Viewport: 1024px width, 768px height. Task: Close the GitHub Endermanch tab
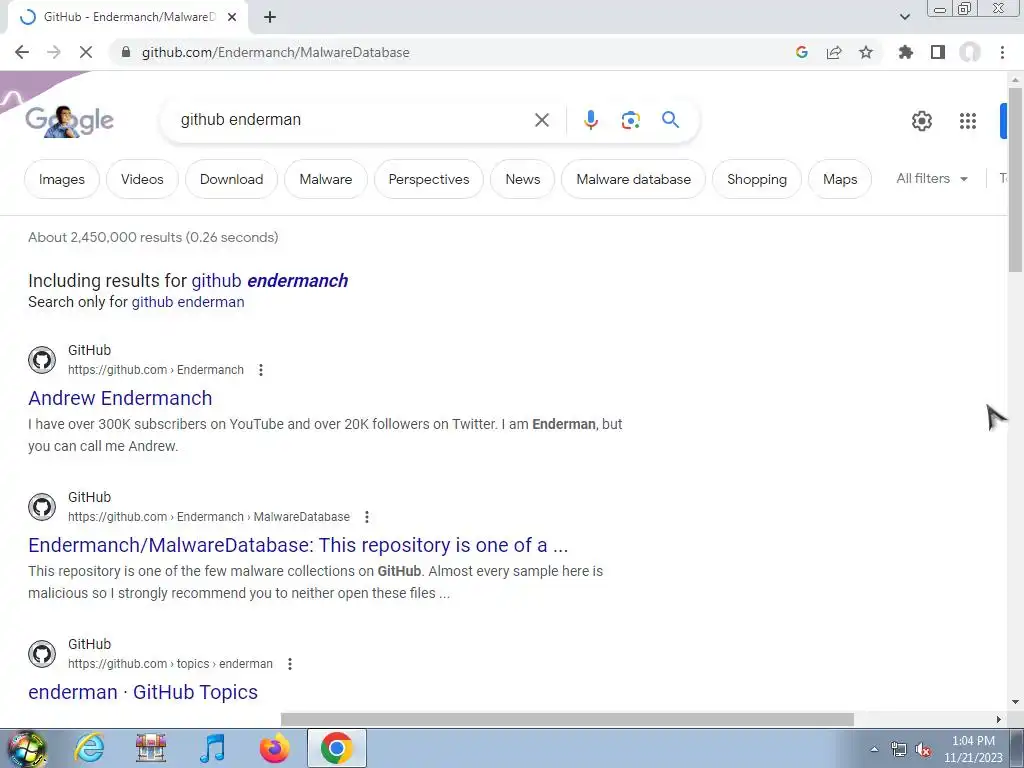coord(232,18)
